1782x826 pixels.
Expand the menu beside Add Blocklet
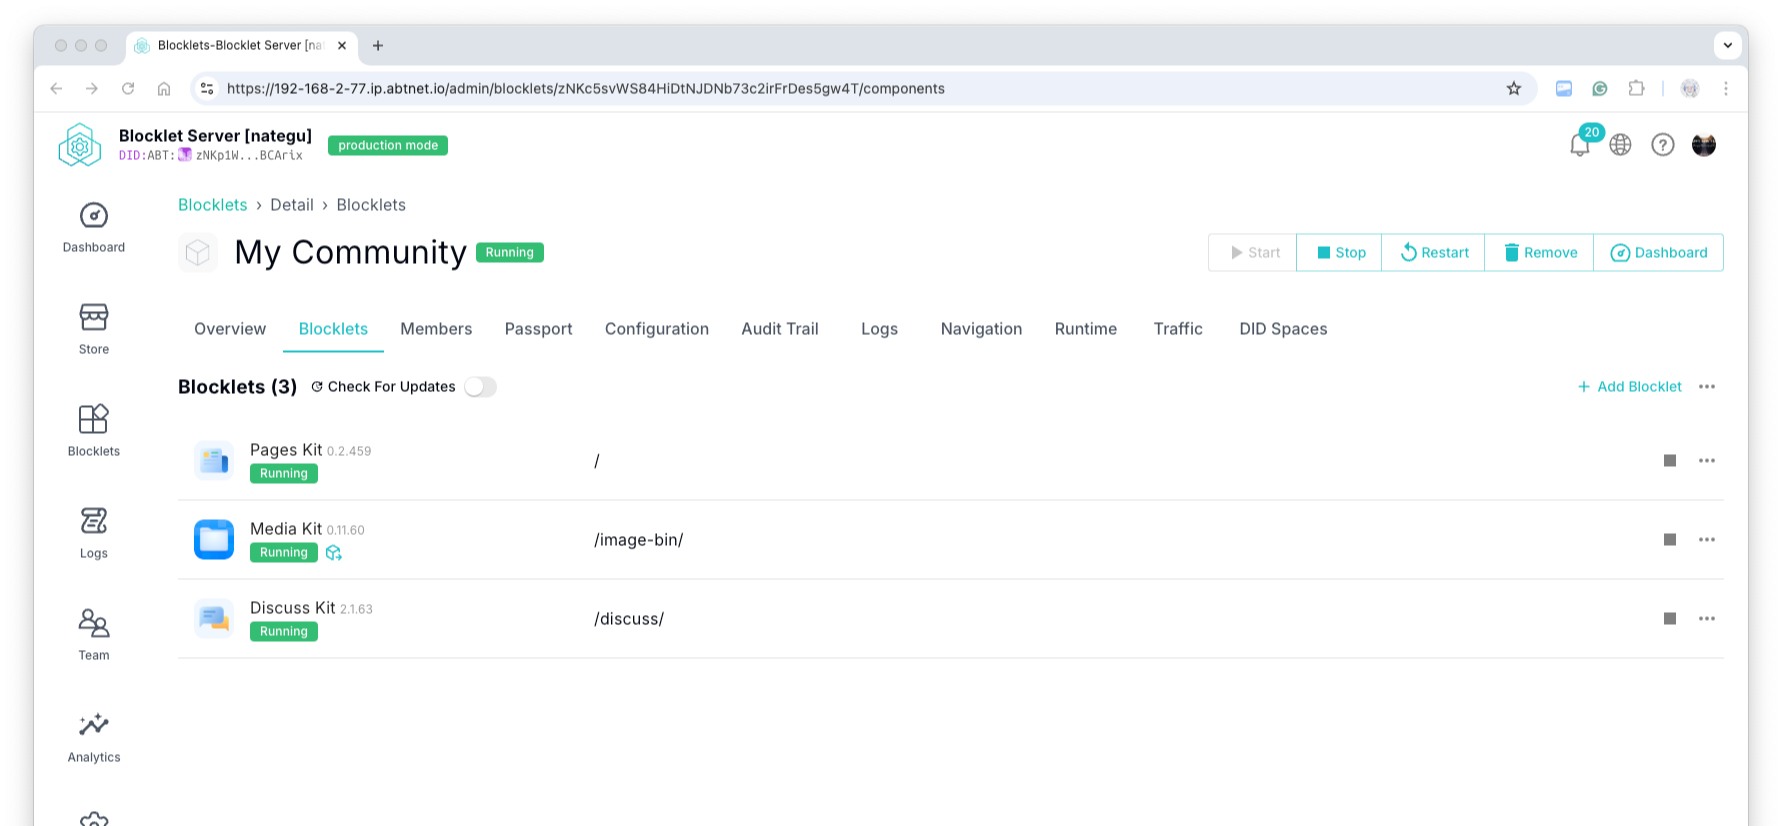(1706, 387)
